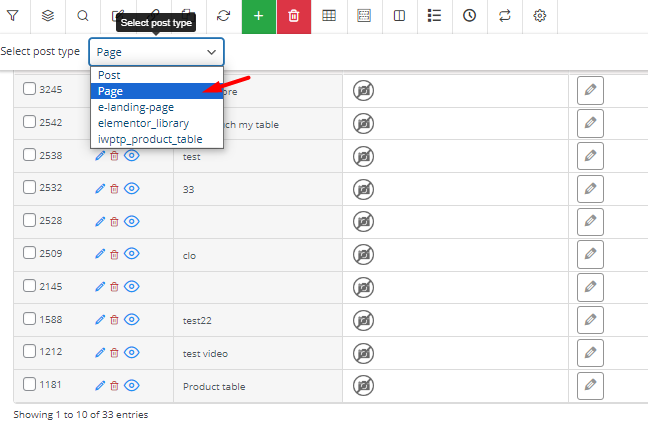Image resolution: width=648 pixels, height=424 pixels.
Task: Click the layers stack toolbar icon
Action: pos(48,16)
